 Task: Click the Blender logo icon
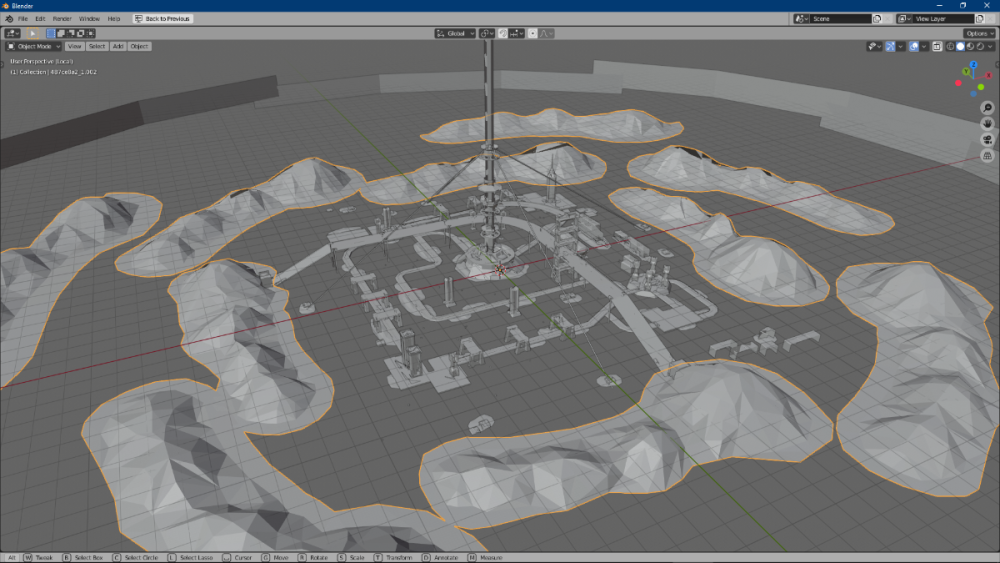(9, 19)
